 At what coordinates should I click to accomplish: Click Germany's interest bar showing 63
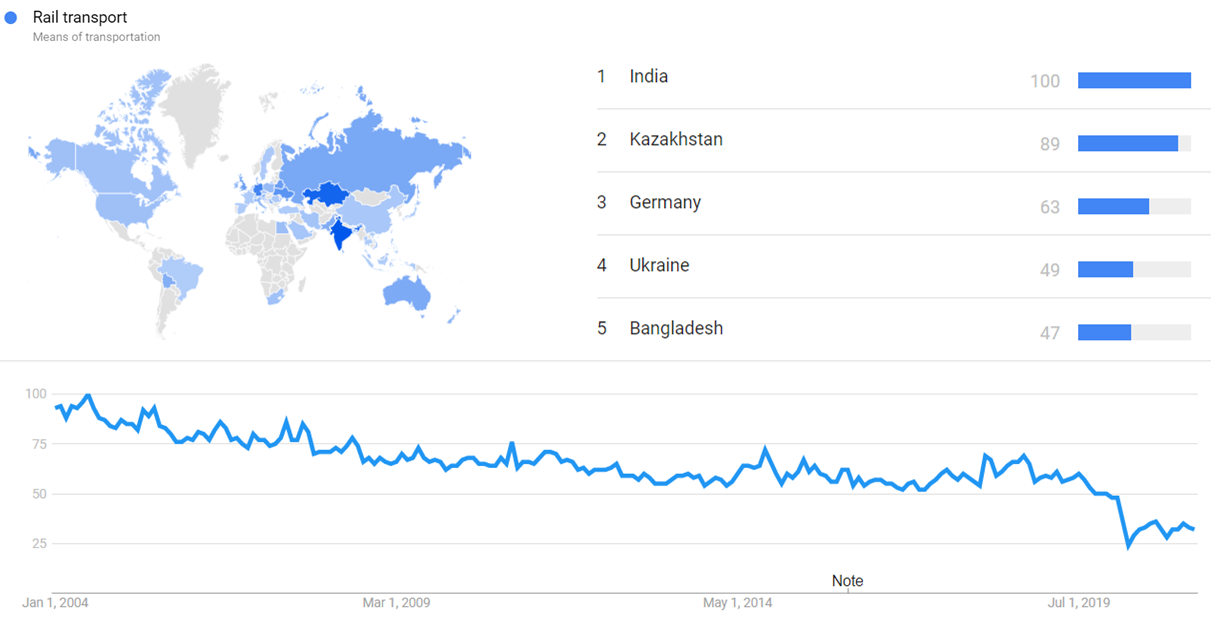1114,207
